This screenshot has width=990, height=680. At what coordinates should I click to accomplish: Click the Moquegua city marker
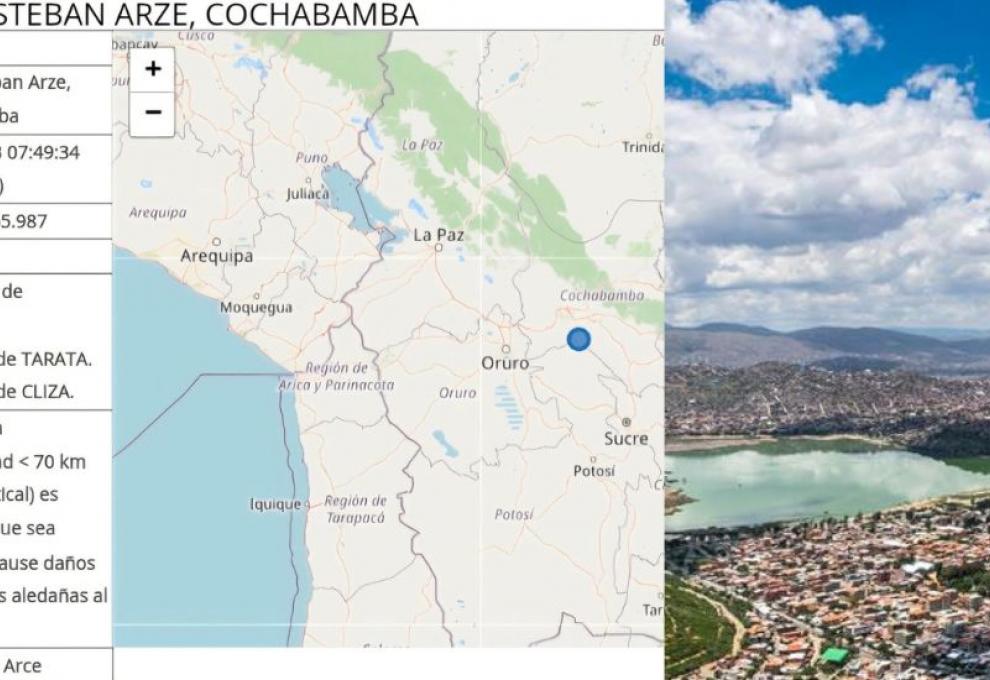256,295
